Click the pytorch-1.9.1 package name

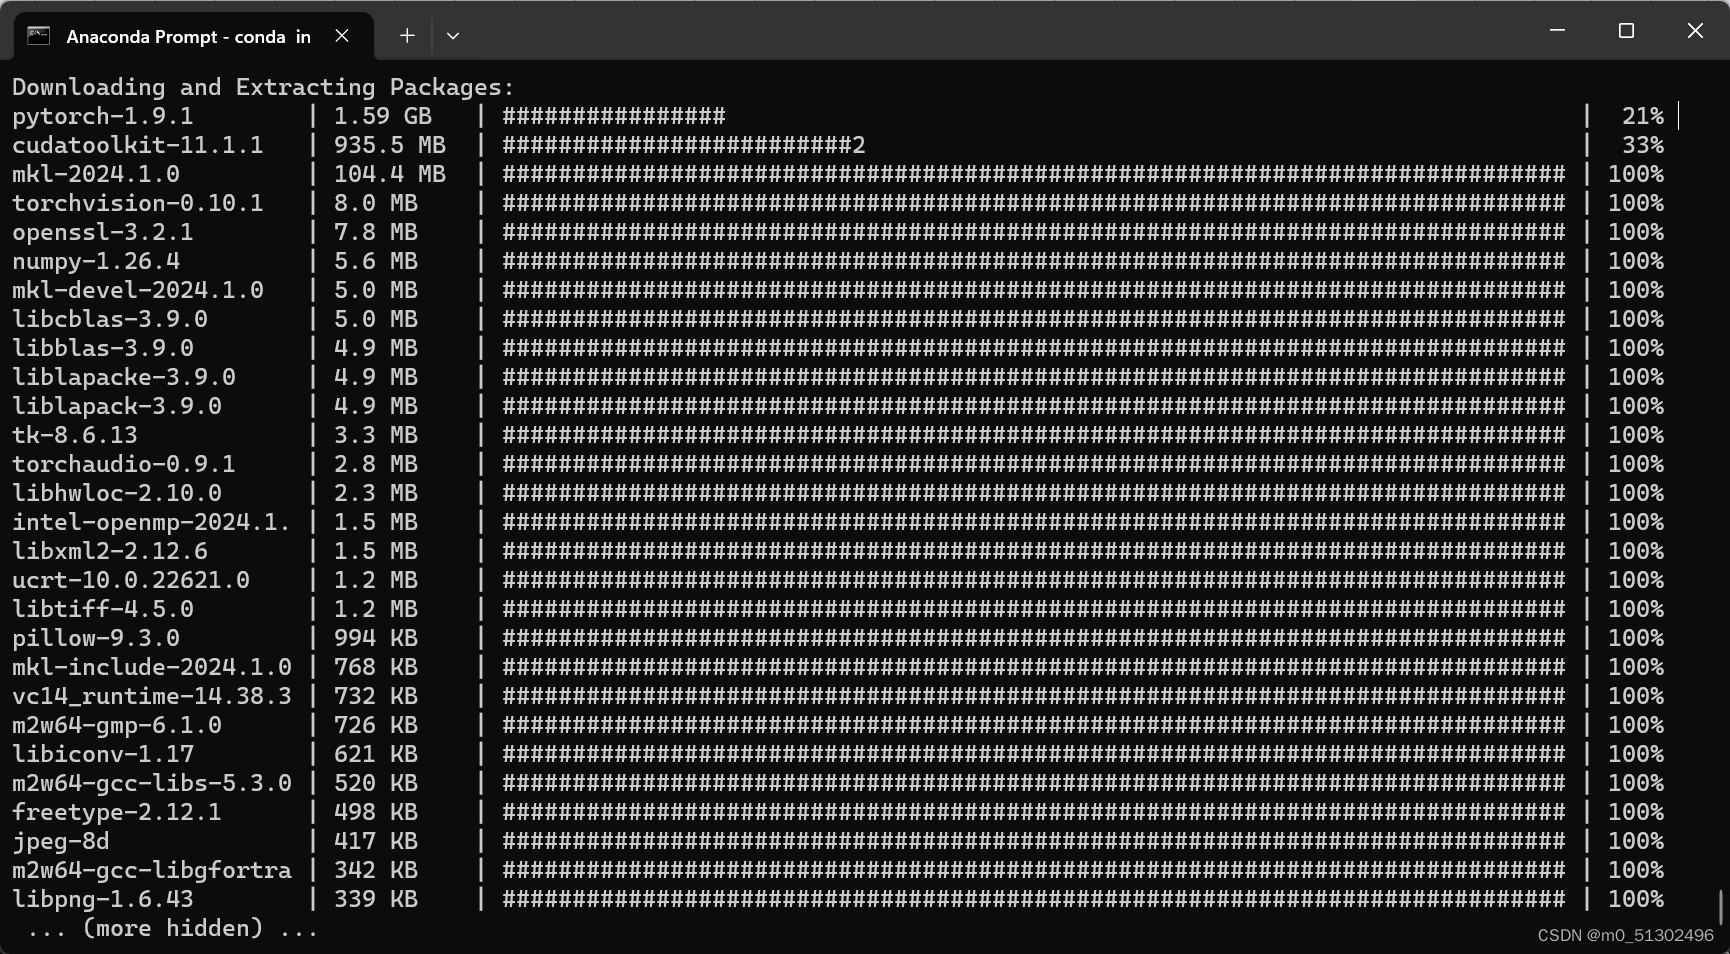103,116
